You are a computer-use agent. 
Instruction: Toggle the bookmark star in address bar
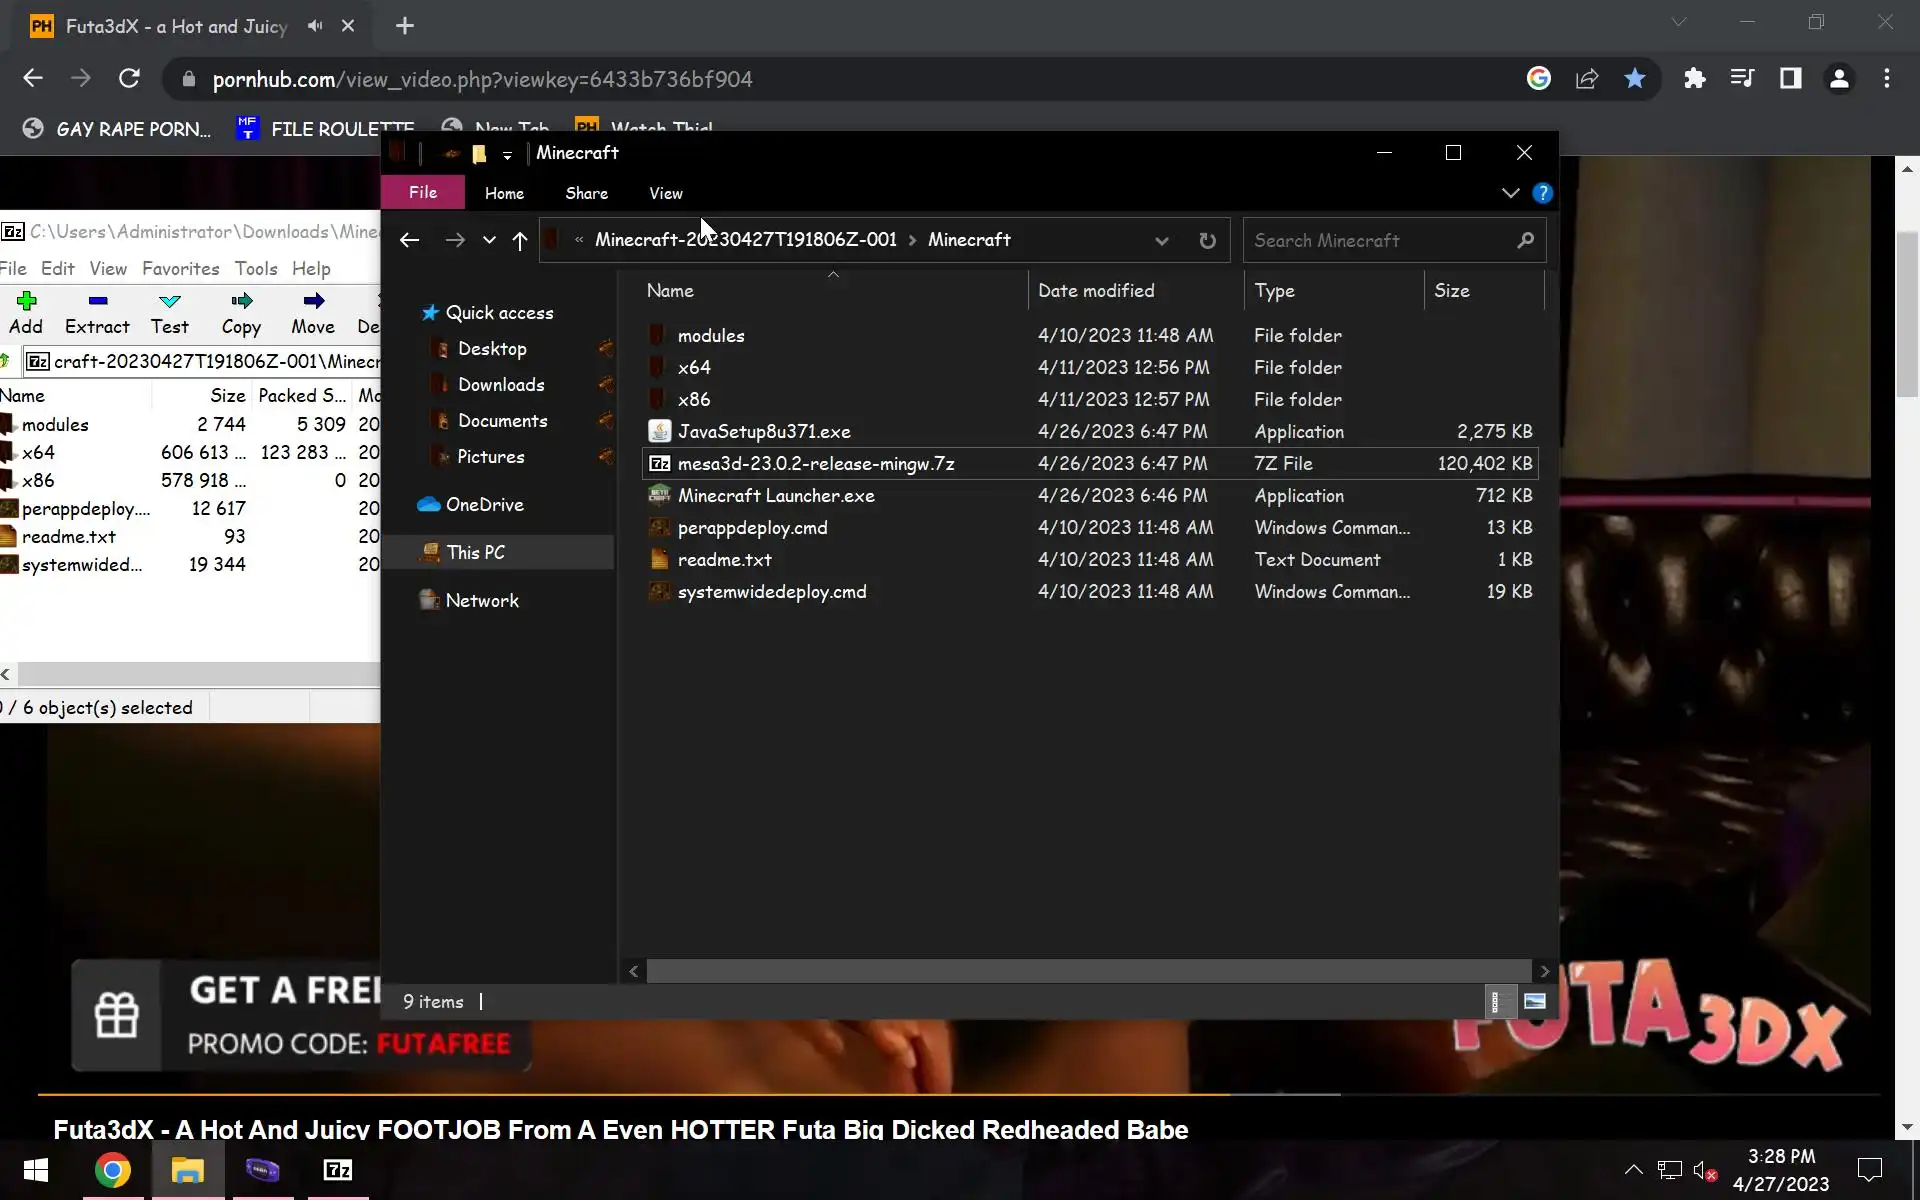(x=1635, y=79)
